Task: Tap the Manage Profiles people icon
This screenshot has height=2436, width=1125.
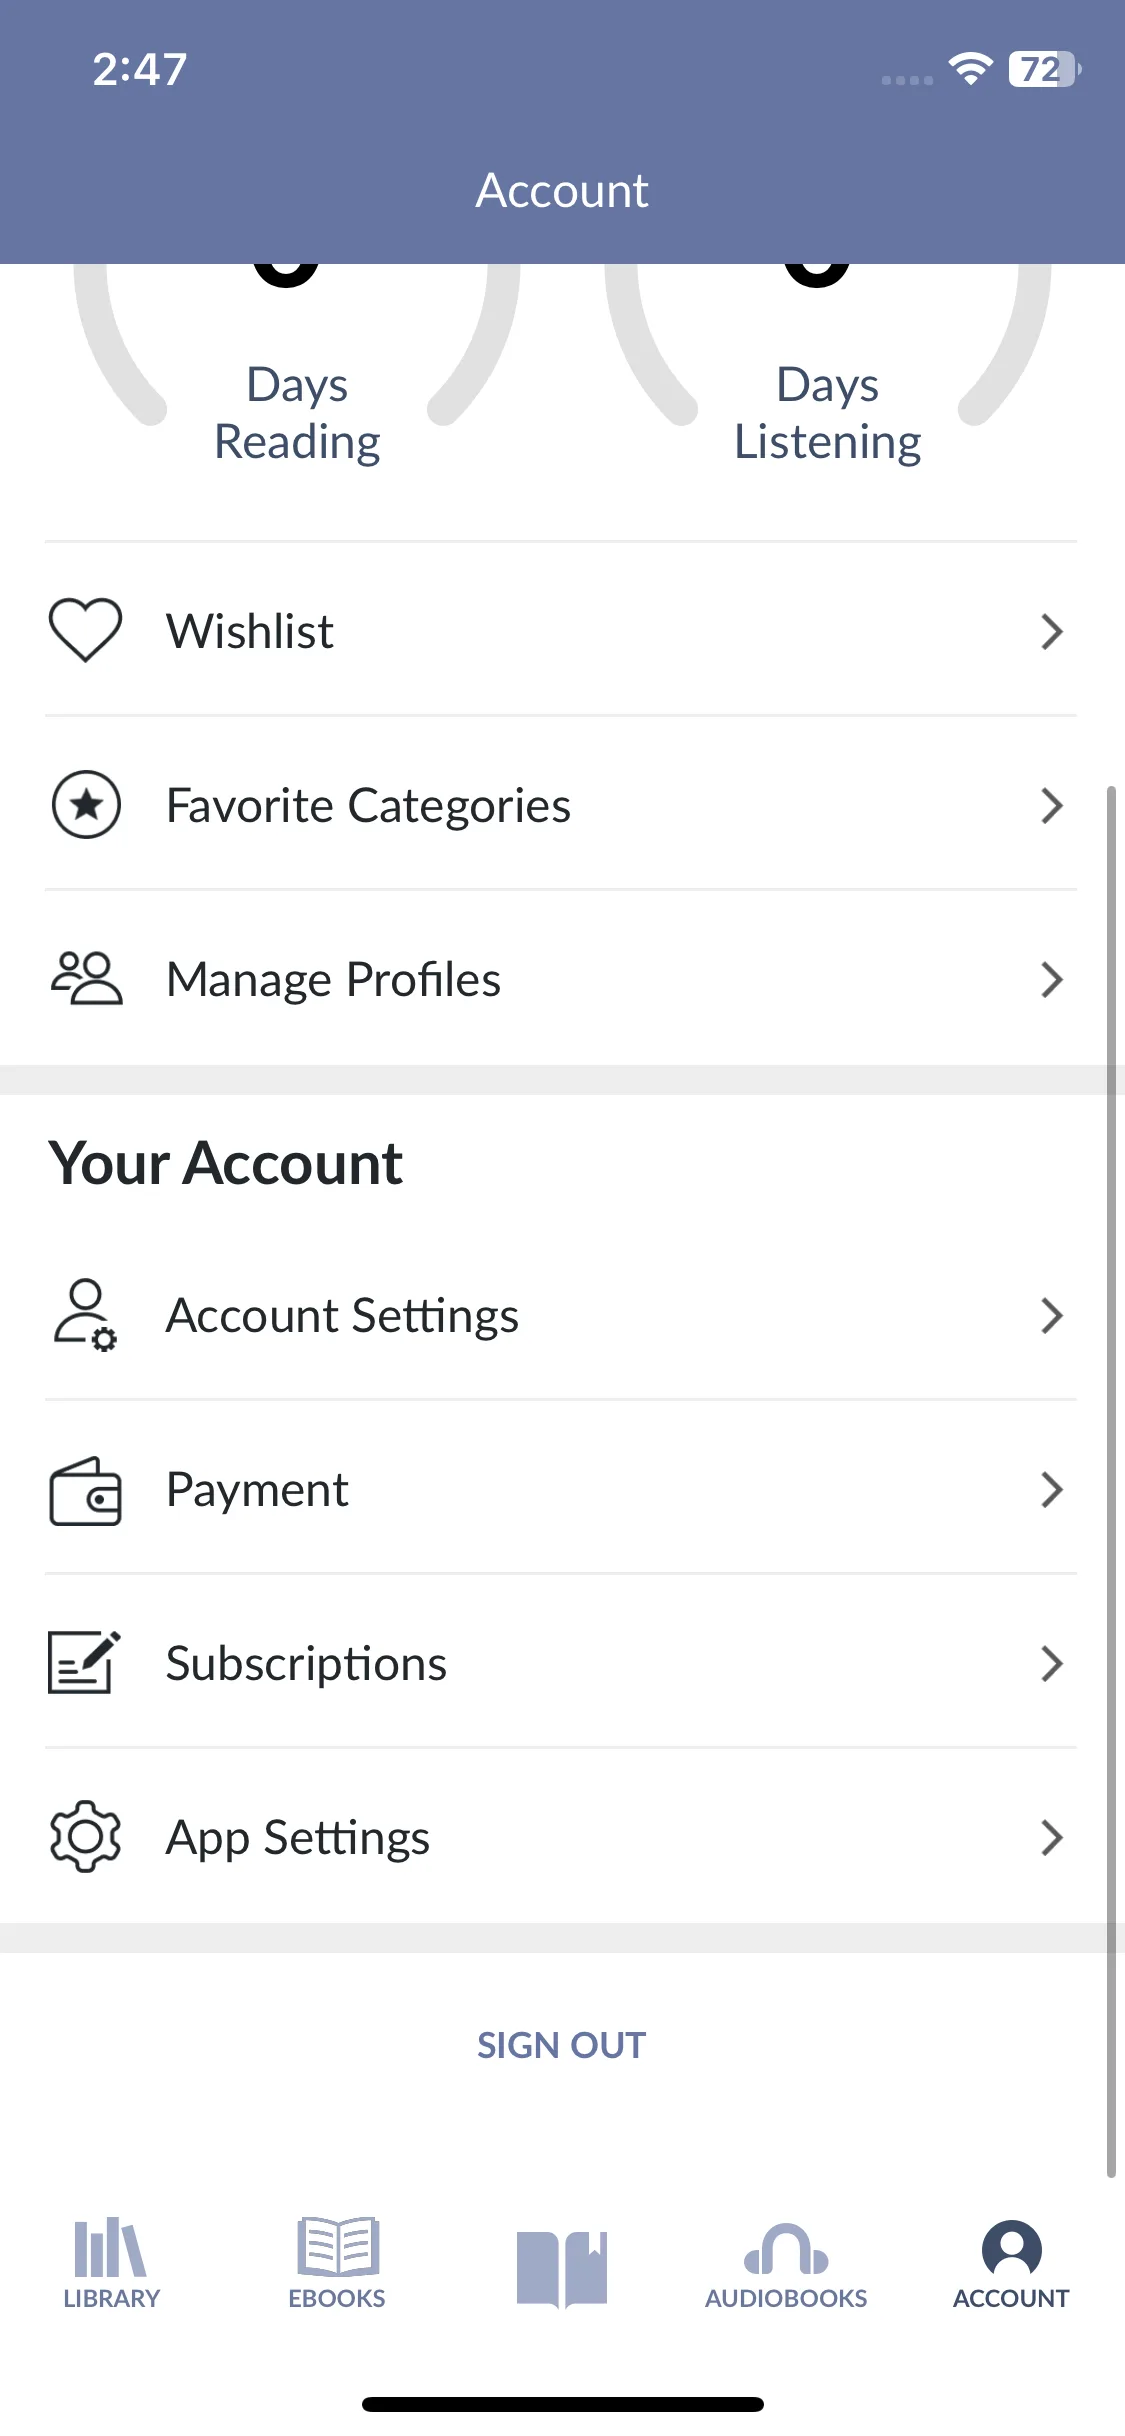Action: pyautogui.click(x=86, y=978)
